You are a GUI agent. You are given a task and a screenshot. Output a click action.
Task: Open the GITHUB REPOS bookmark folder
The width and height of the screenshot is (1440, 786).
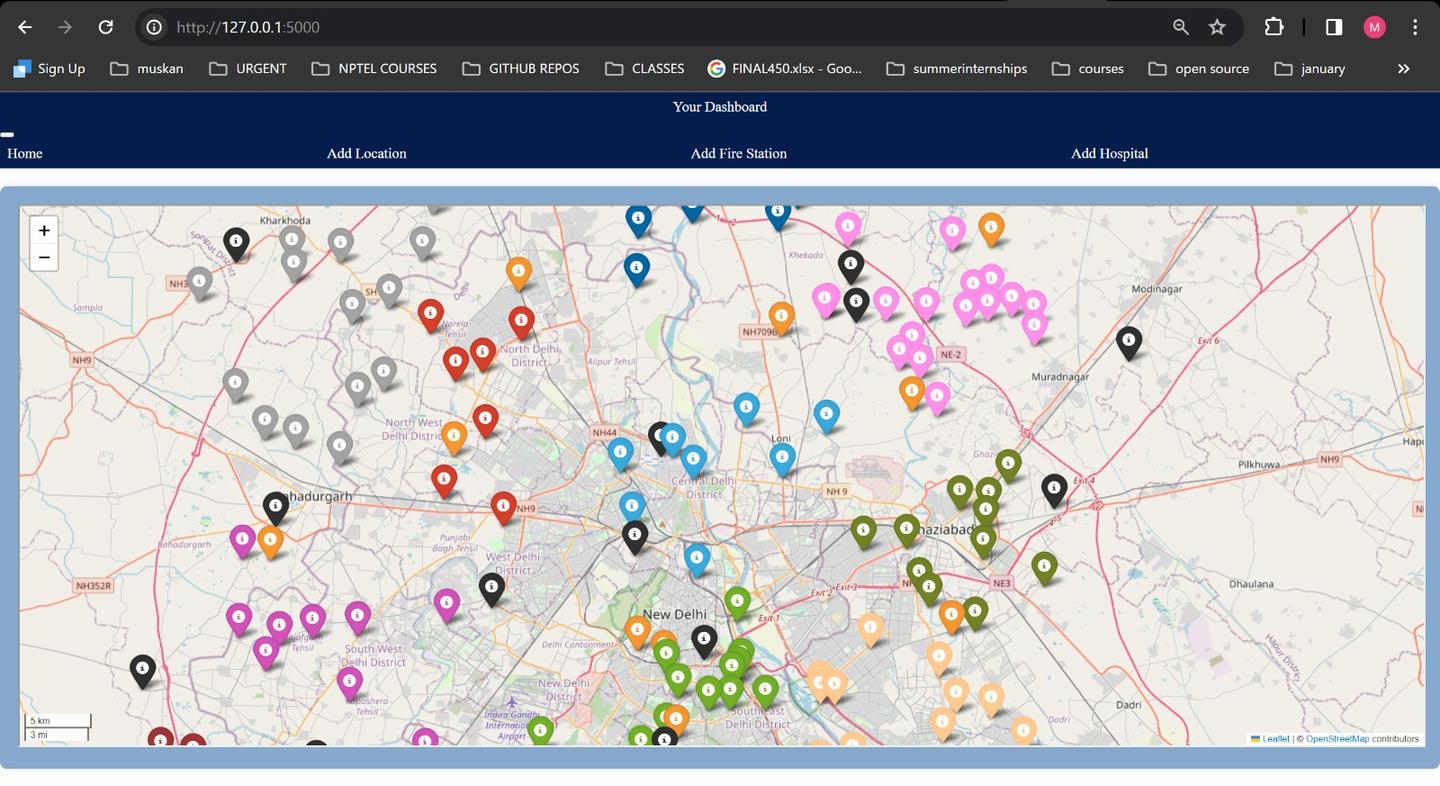click(x=521, y=69)
